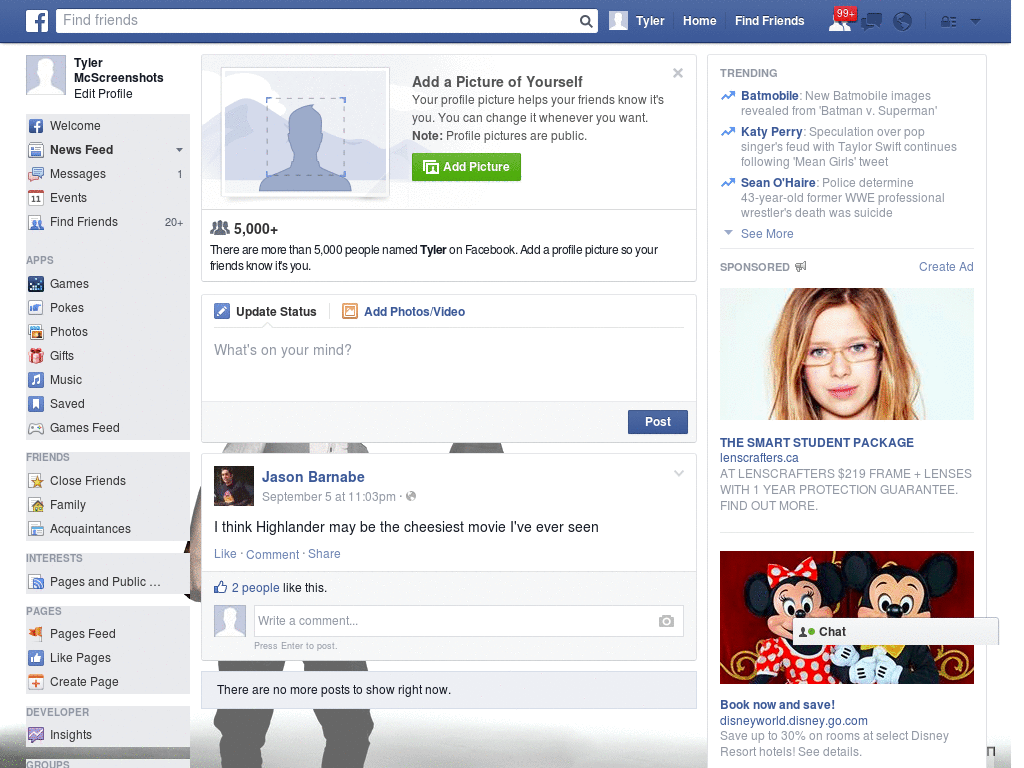Screen dimensions: 1024x768
Task: Open post options chevron on Jason Barnabe post
Action: point(679,473)
